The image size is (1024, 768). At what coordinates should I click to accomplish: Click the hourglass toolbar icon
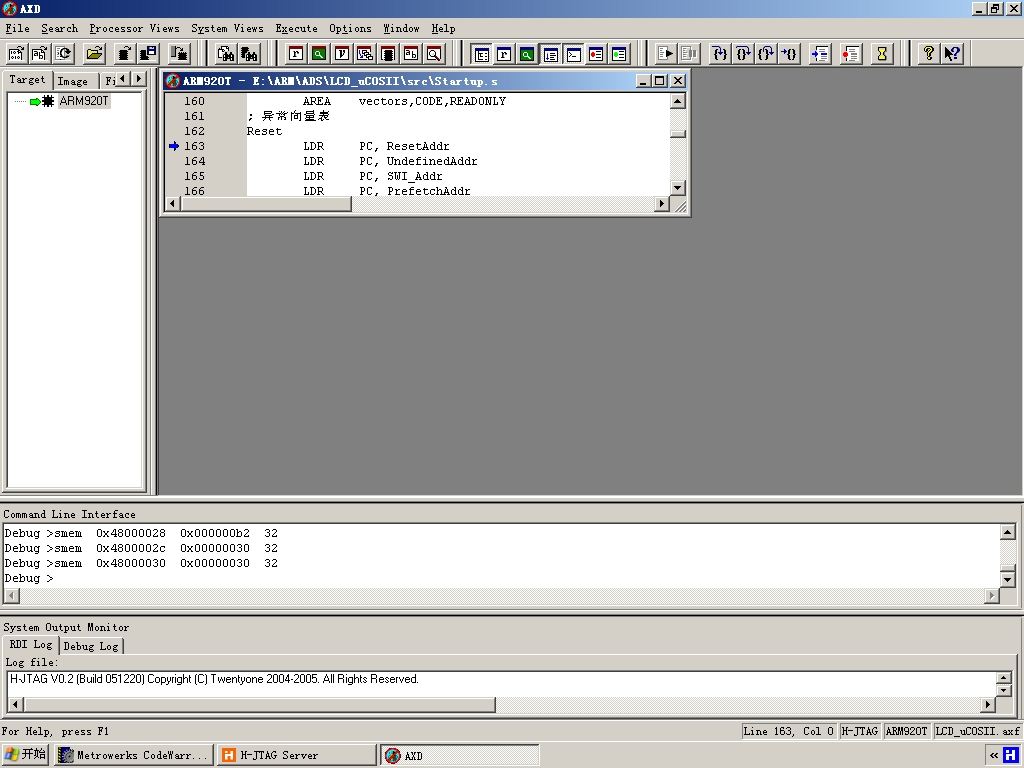click(x=882, y=54)
